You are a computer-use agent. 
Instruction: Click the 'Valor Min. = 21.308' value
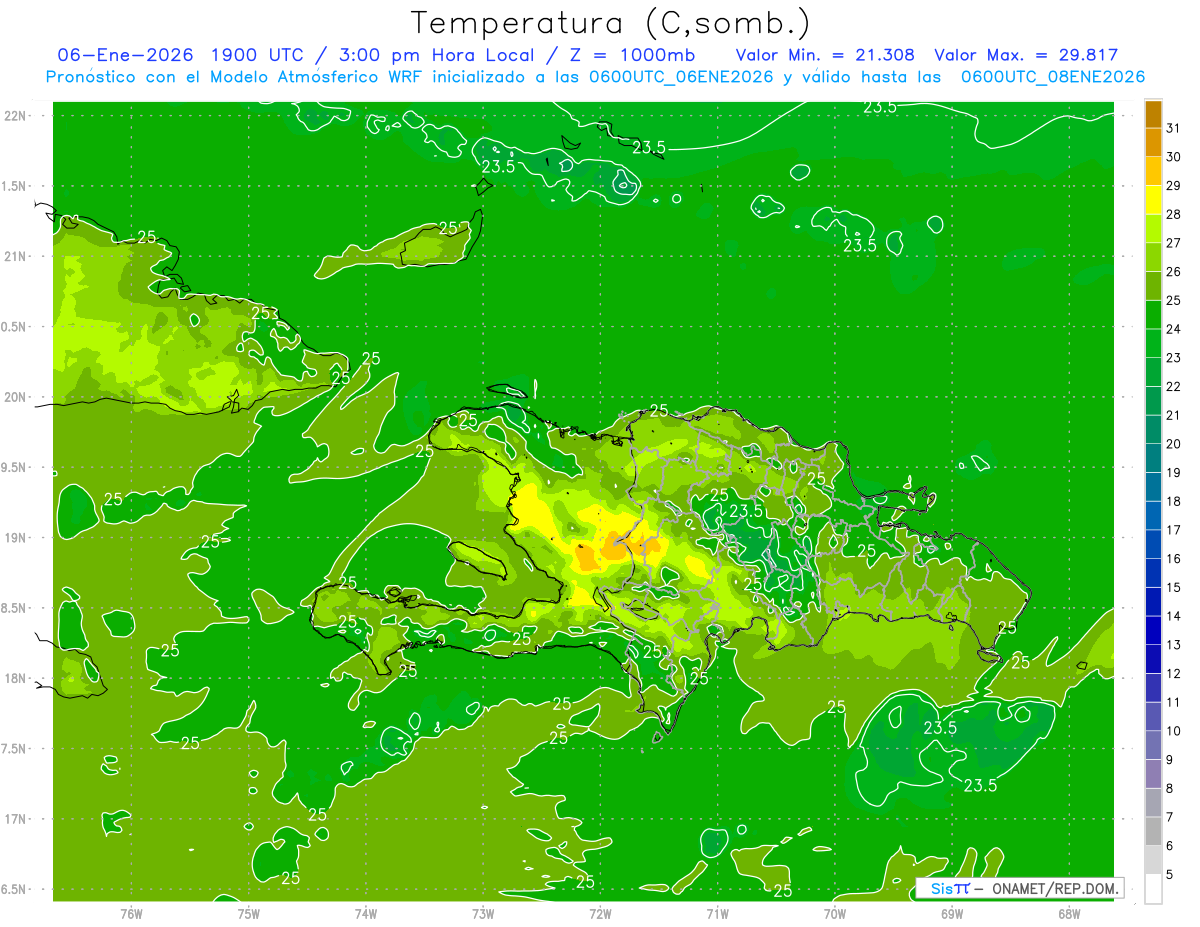[827, 55]
